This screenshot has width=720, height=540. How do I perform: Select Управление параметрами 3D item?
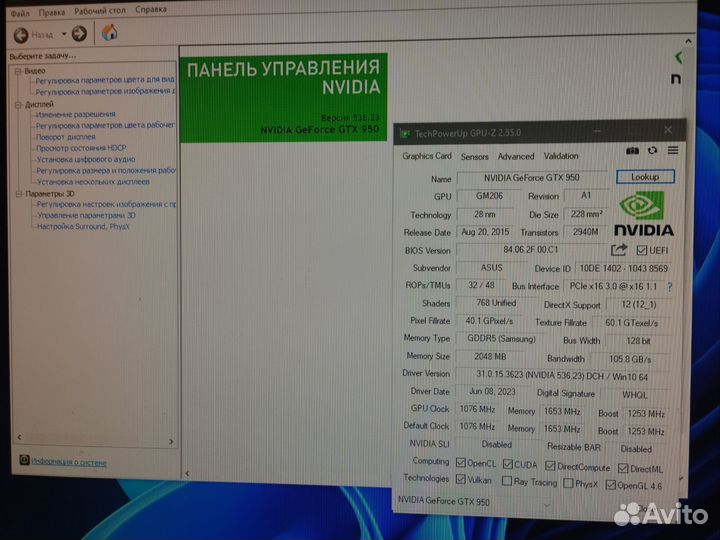click(86, 215)
